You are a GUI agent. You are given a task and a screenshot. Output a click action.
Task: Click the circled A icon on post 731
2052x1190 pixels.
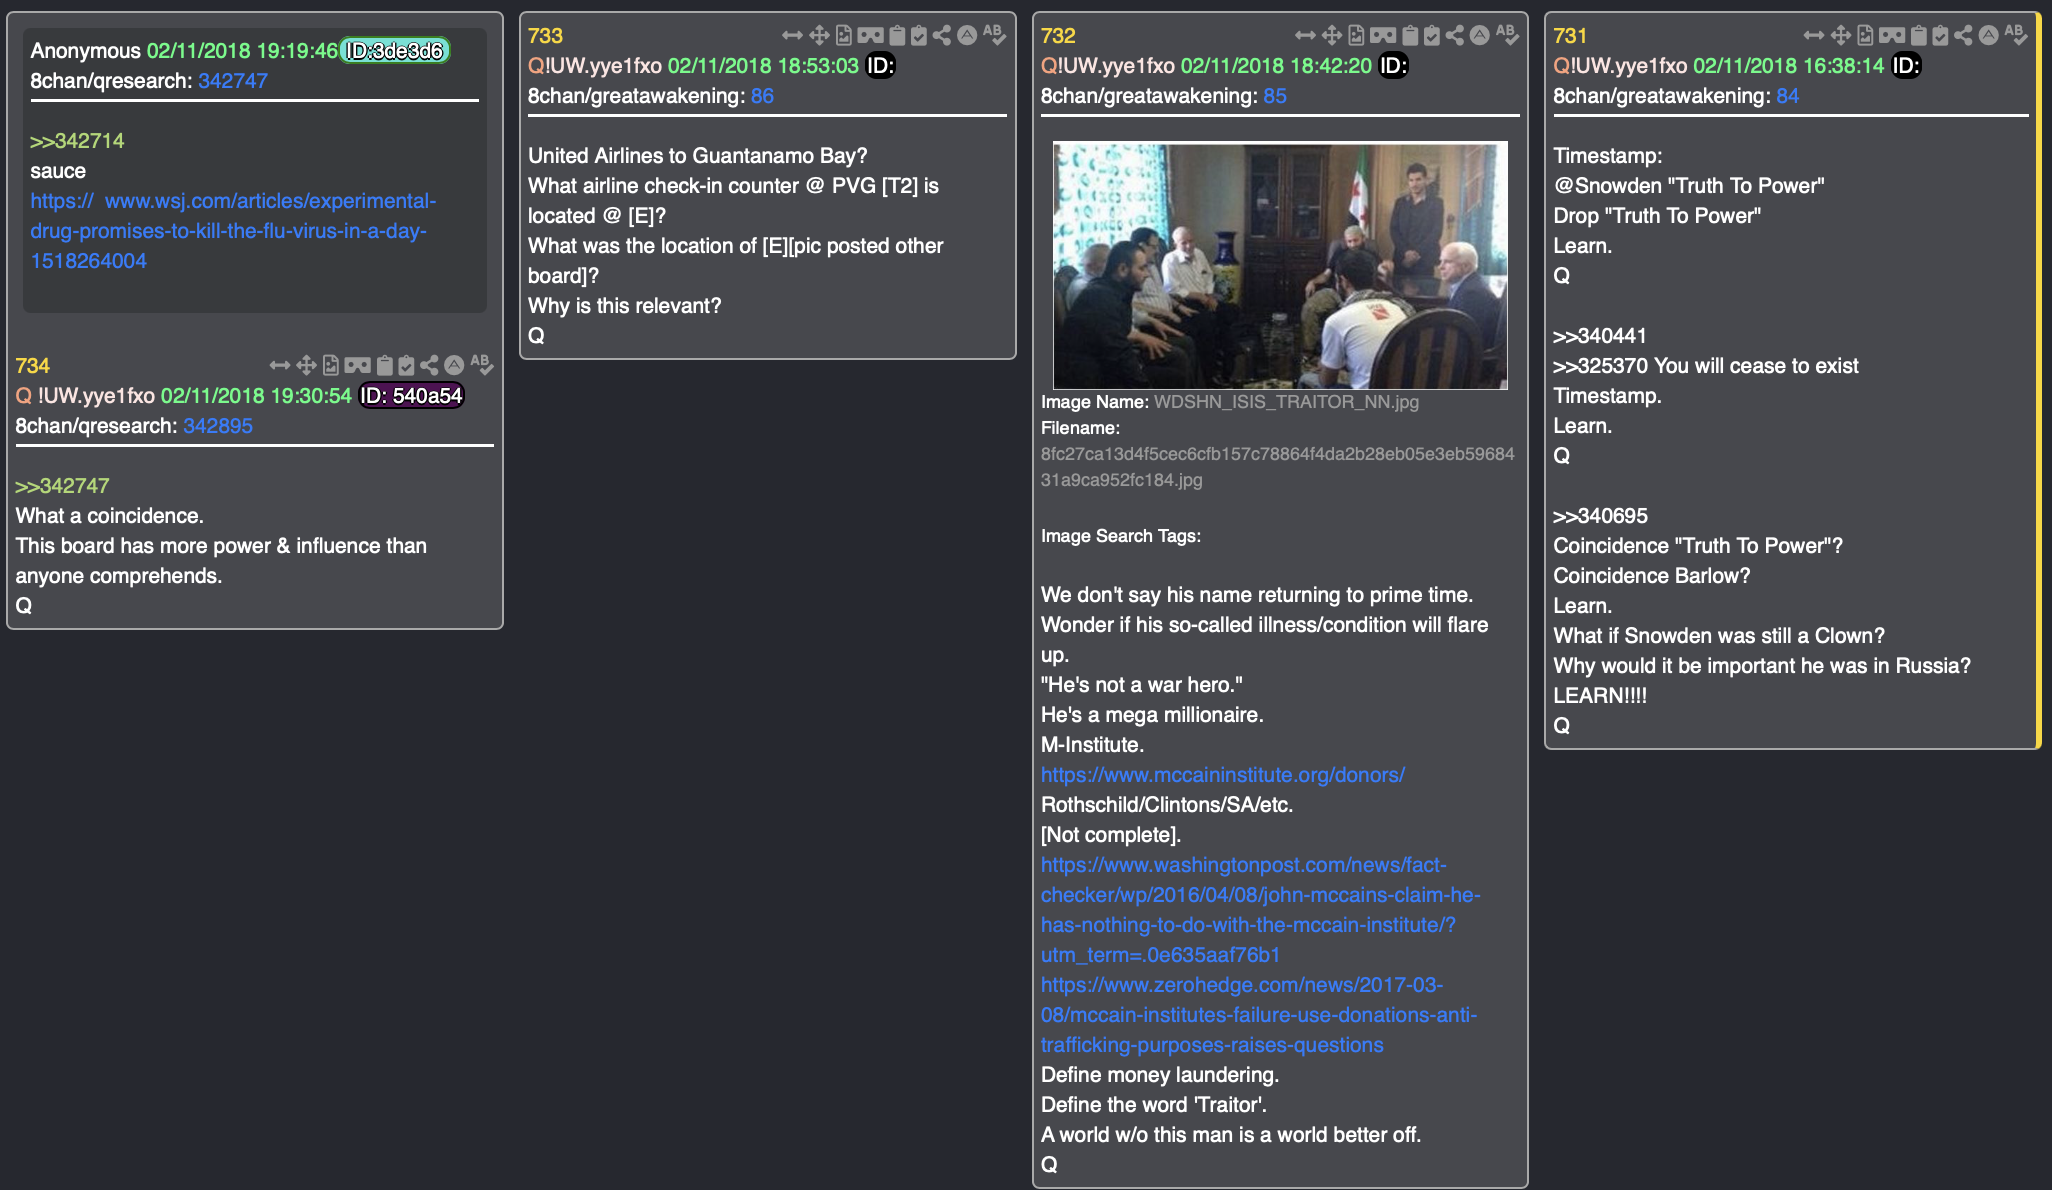[x=1989, y=36]
